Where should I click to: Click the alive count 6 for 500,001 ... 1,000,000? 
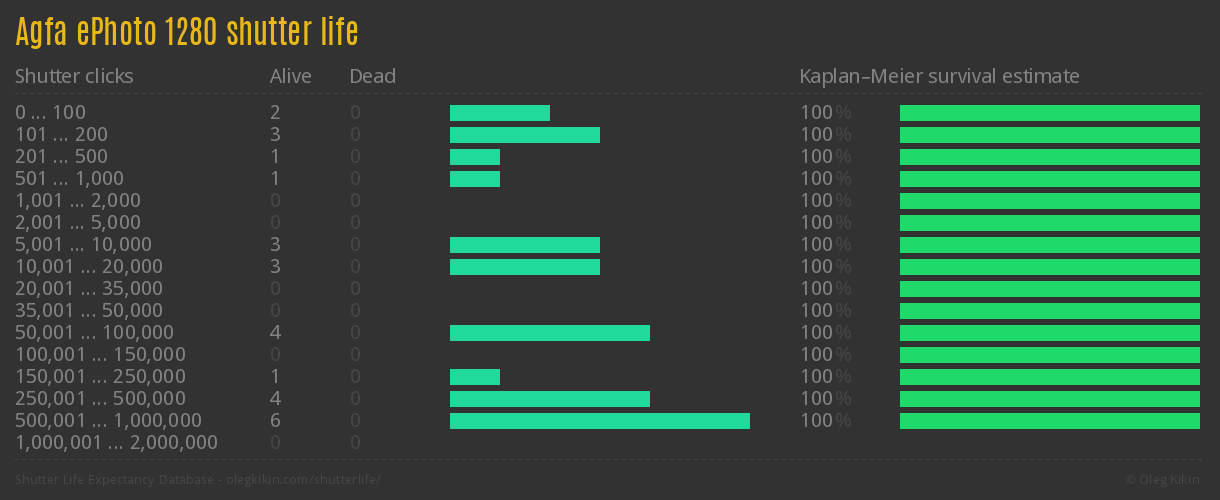pos(275,421)
